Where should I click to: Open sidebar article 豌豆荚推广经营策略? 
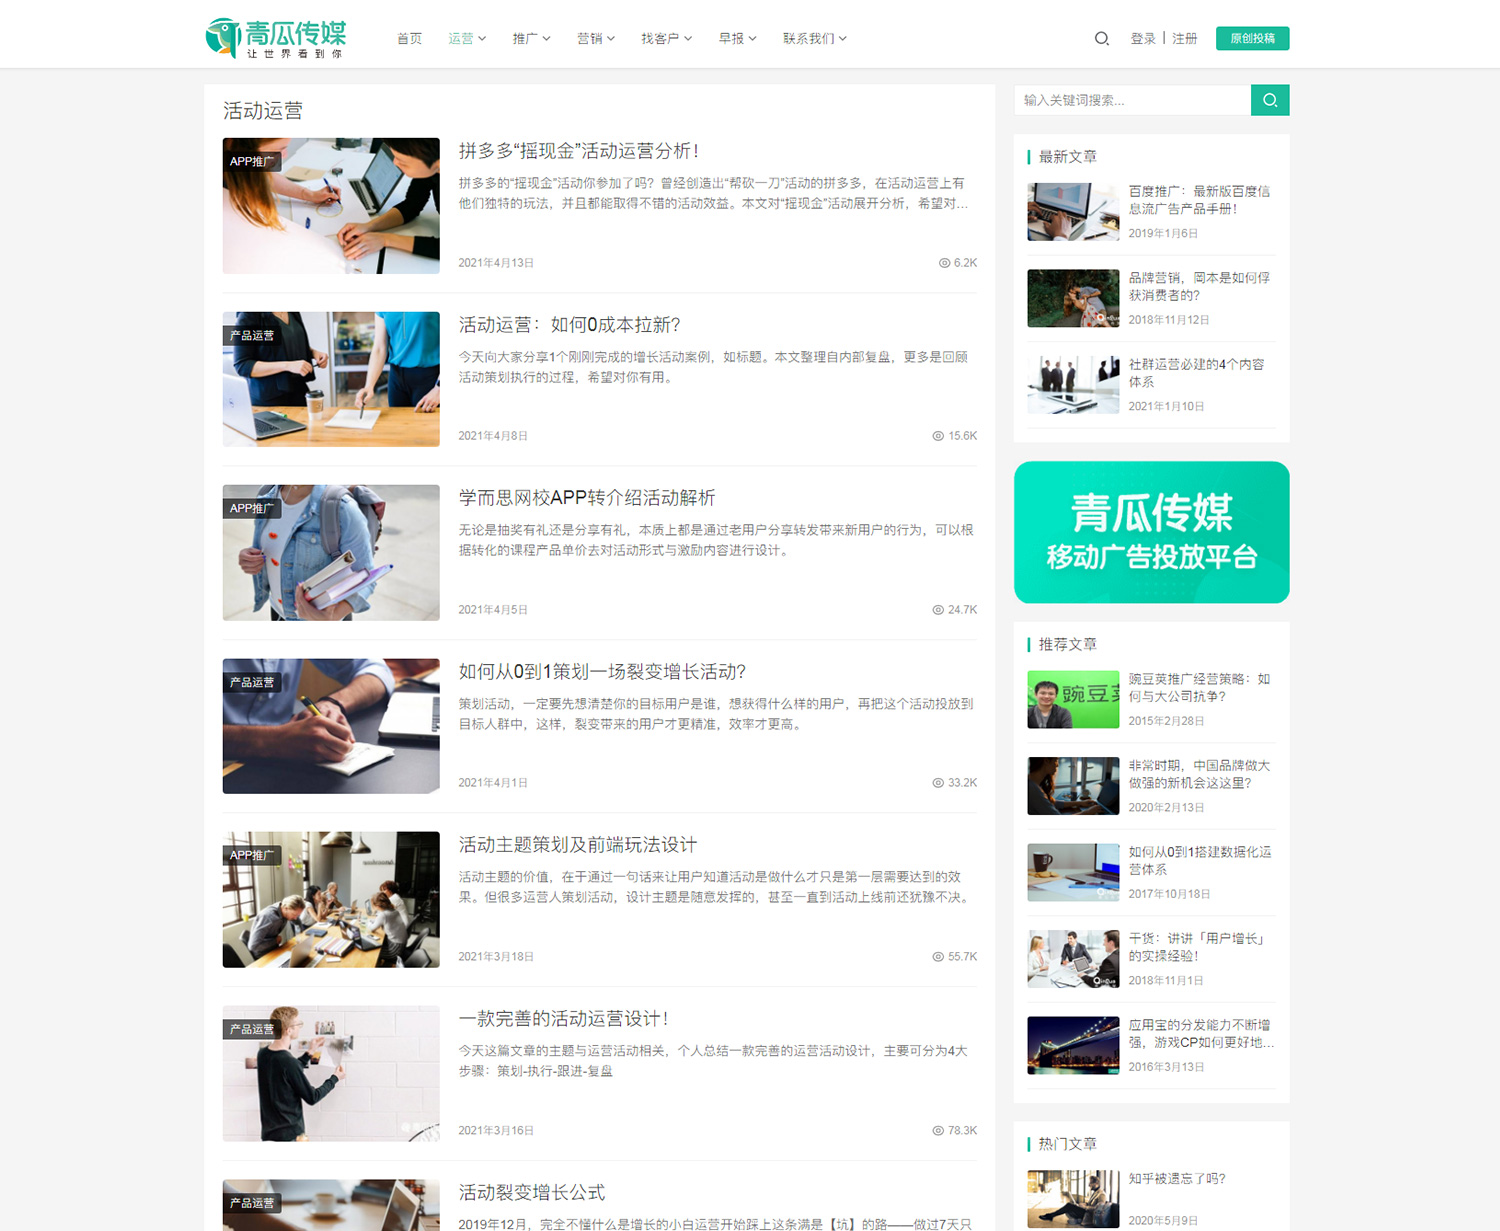pos(1199,688)
